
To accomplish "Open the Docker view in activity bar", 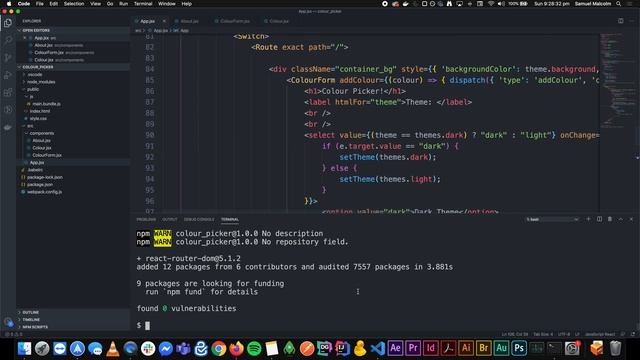I will 8,127.
